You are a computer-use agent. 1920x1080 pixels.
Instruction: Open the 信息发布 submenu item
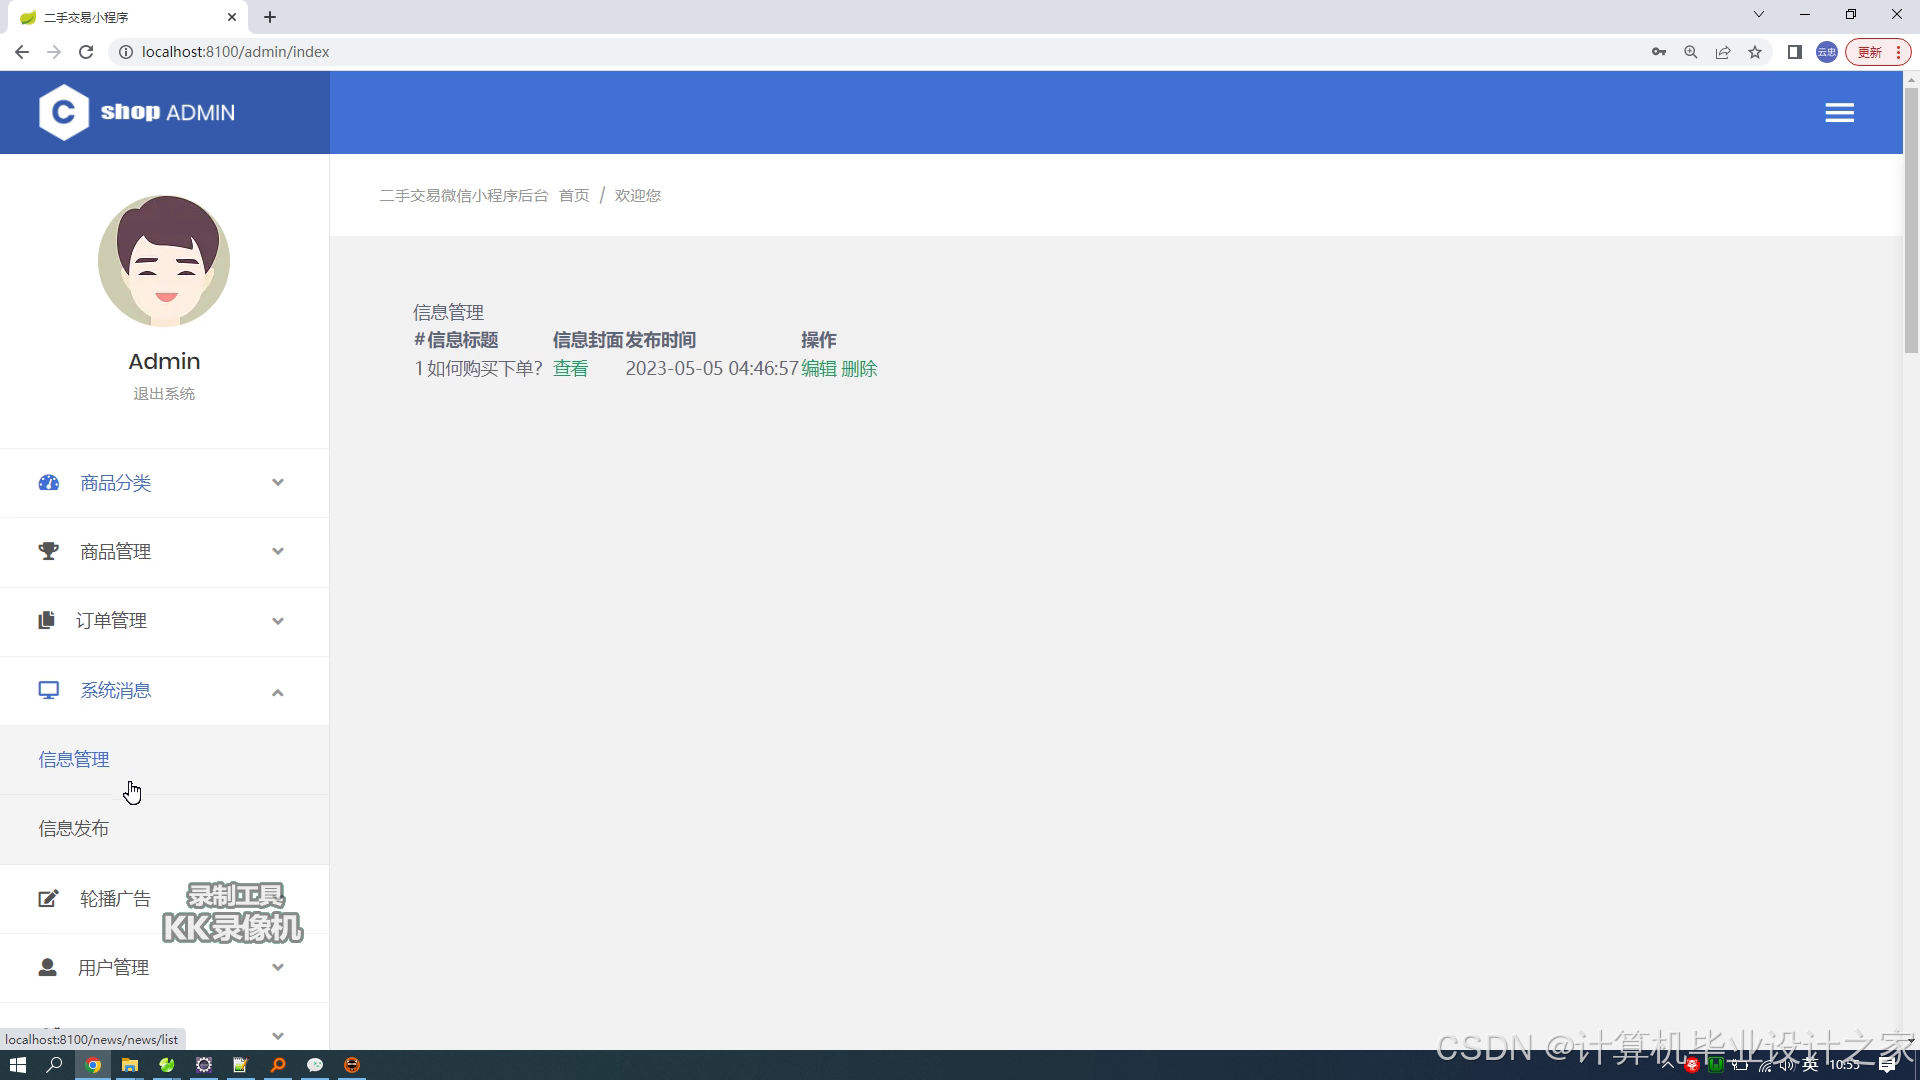pos(74,828)
